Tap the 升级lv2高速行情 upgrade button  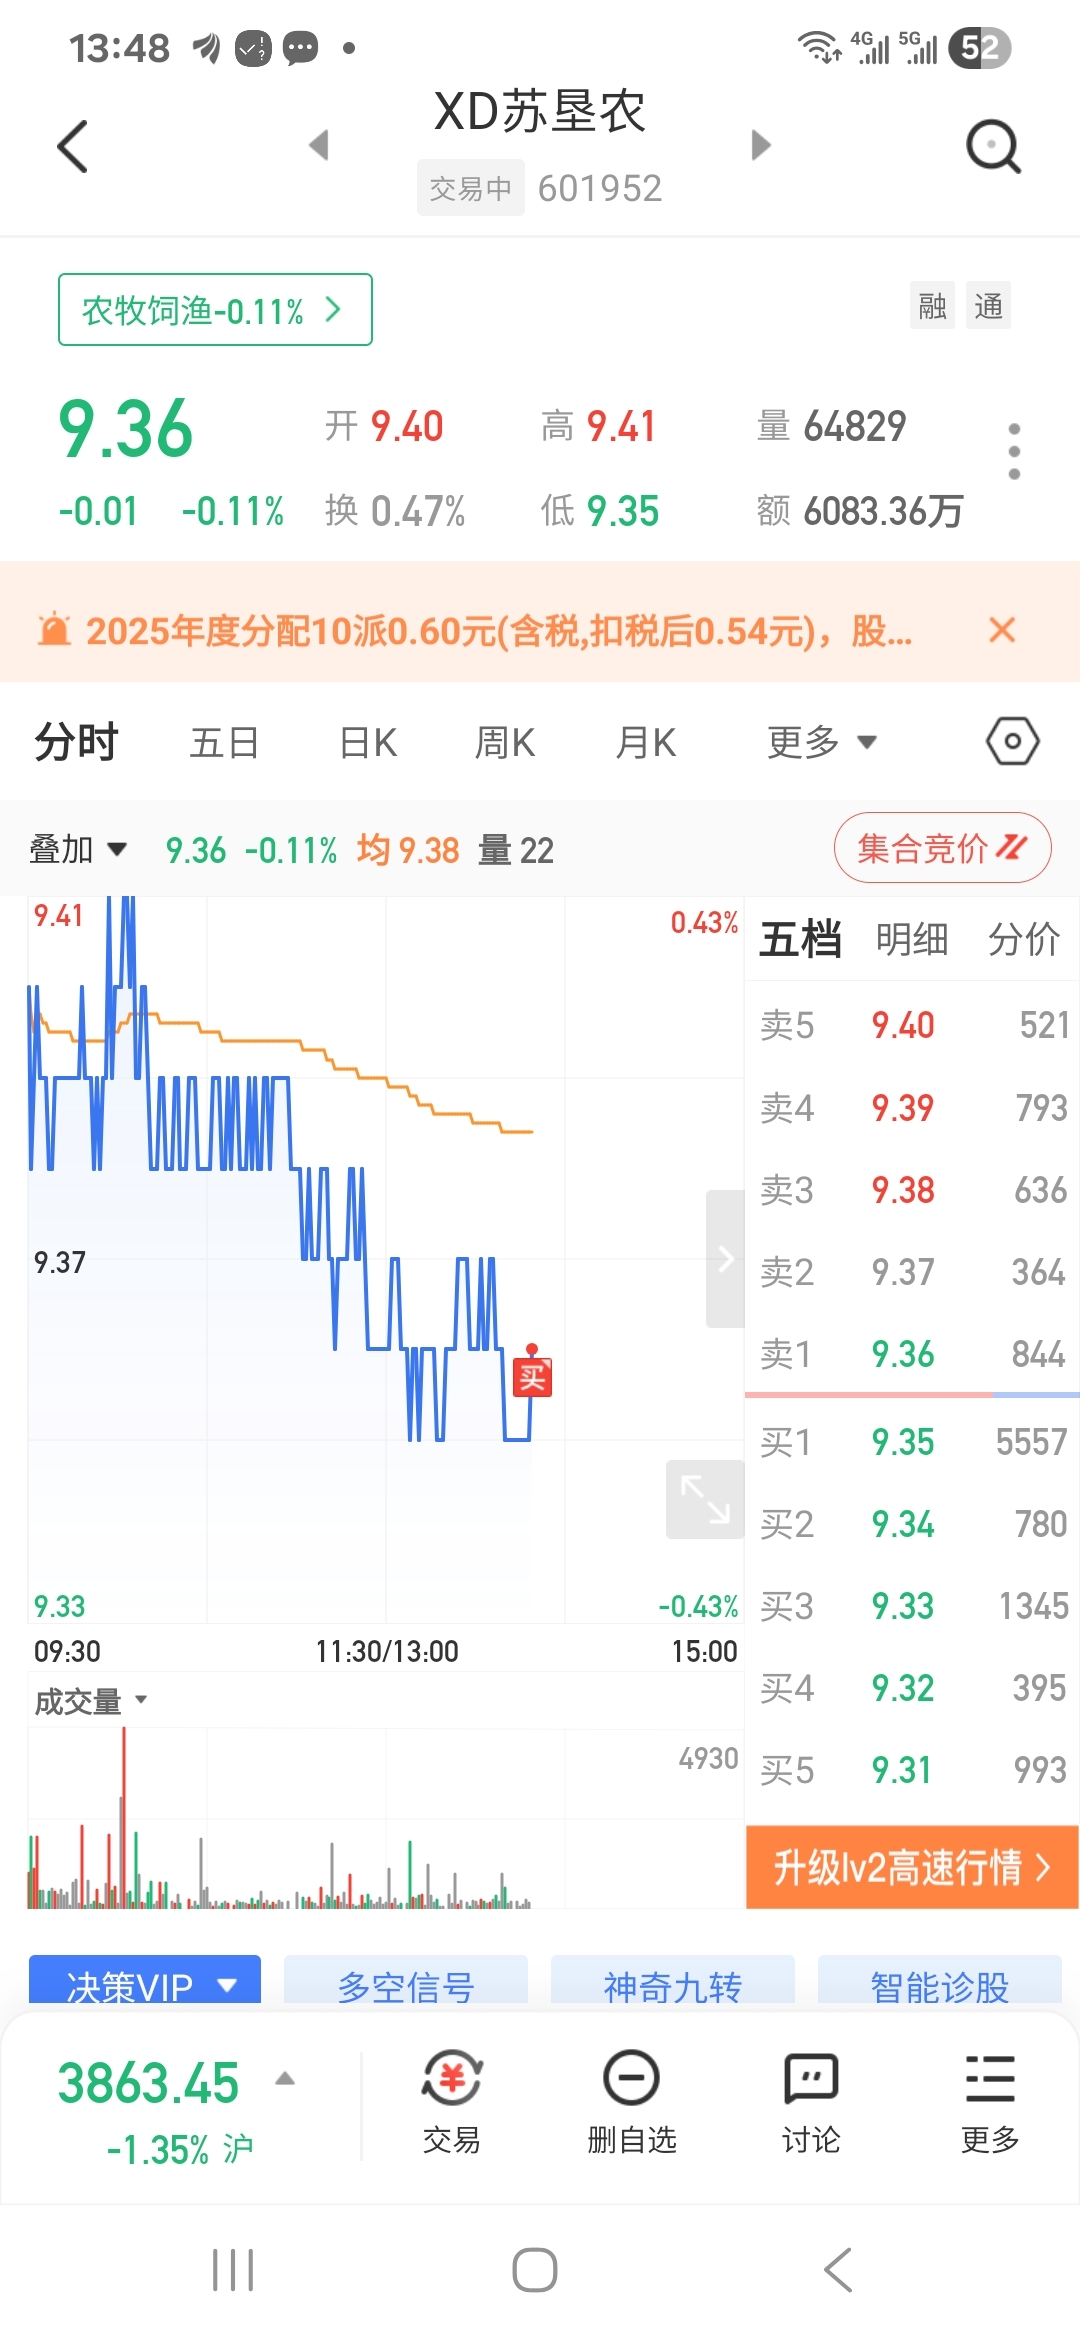pyautogui.click(x=912, y=1867)
